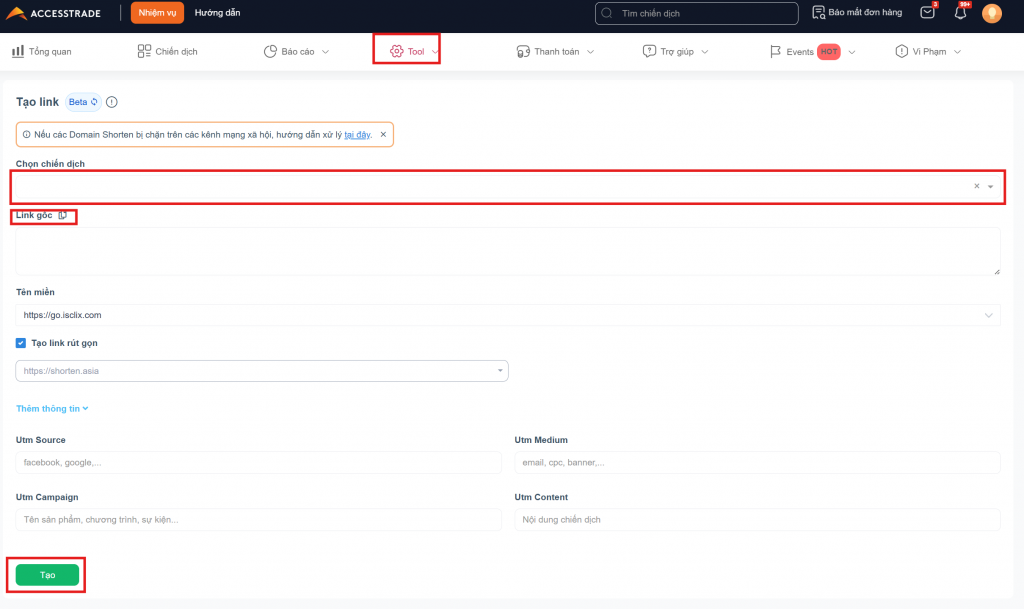Click the Link gốc text area
The image size is (1024, 609).
point(507,251)
